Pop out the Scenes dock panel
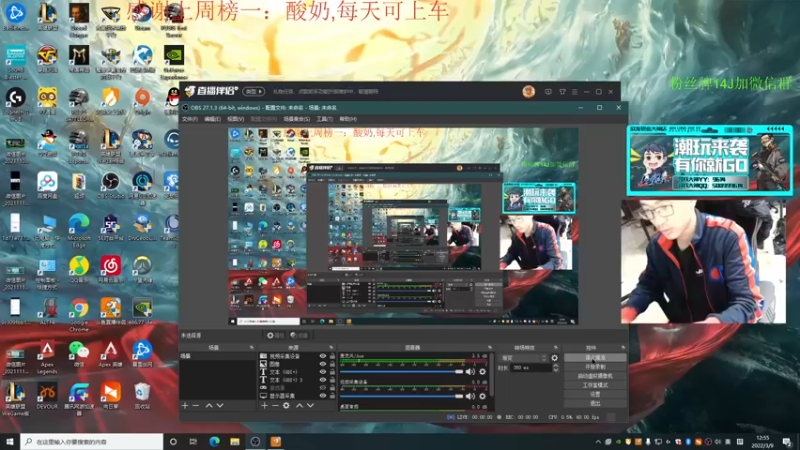This screenshot has width=800, height=450. [251, 347]
